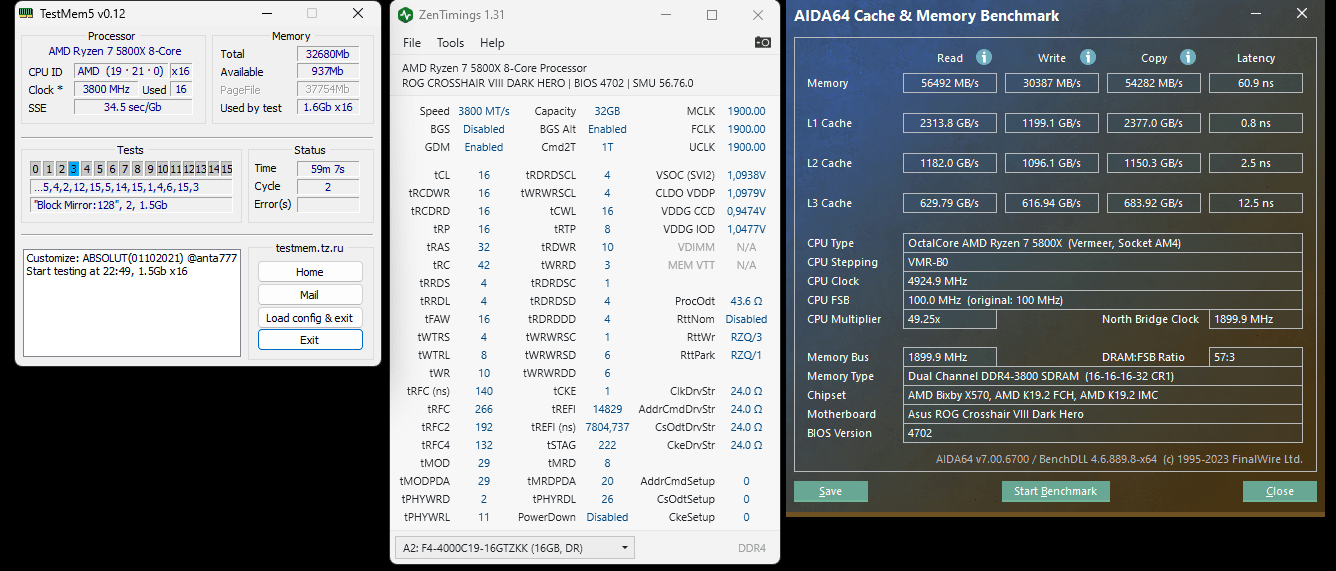Click the TestMem5 app icon in title bar
This screenshot has height=571, width=1336.
click(26, 14)
